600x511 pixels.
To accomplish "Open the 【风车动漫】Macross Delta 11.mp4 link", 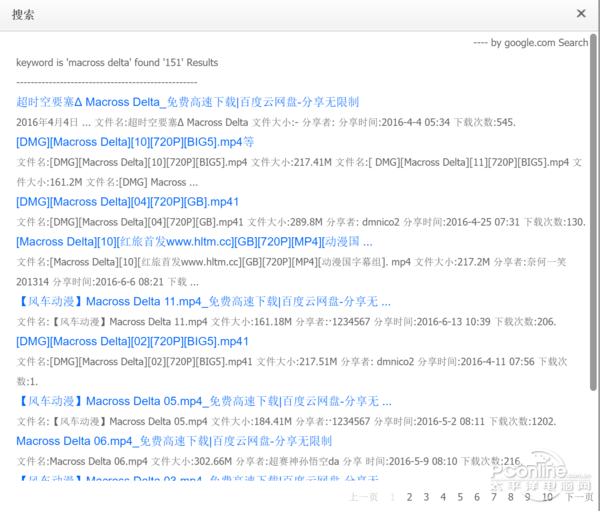I will pyautogui.click(x=204, y=302).
